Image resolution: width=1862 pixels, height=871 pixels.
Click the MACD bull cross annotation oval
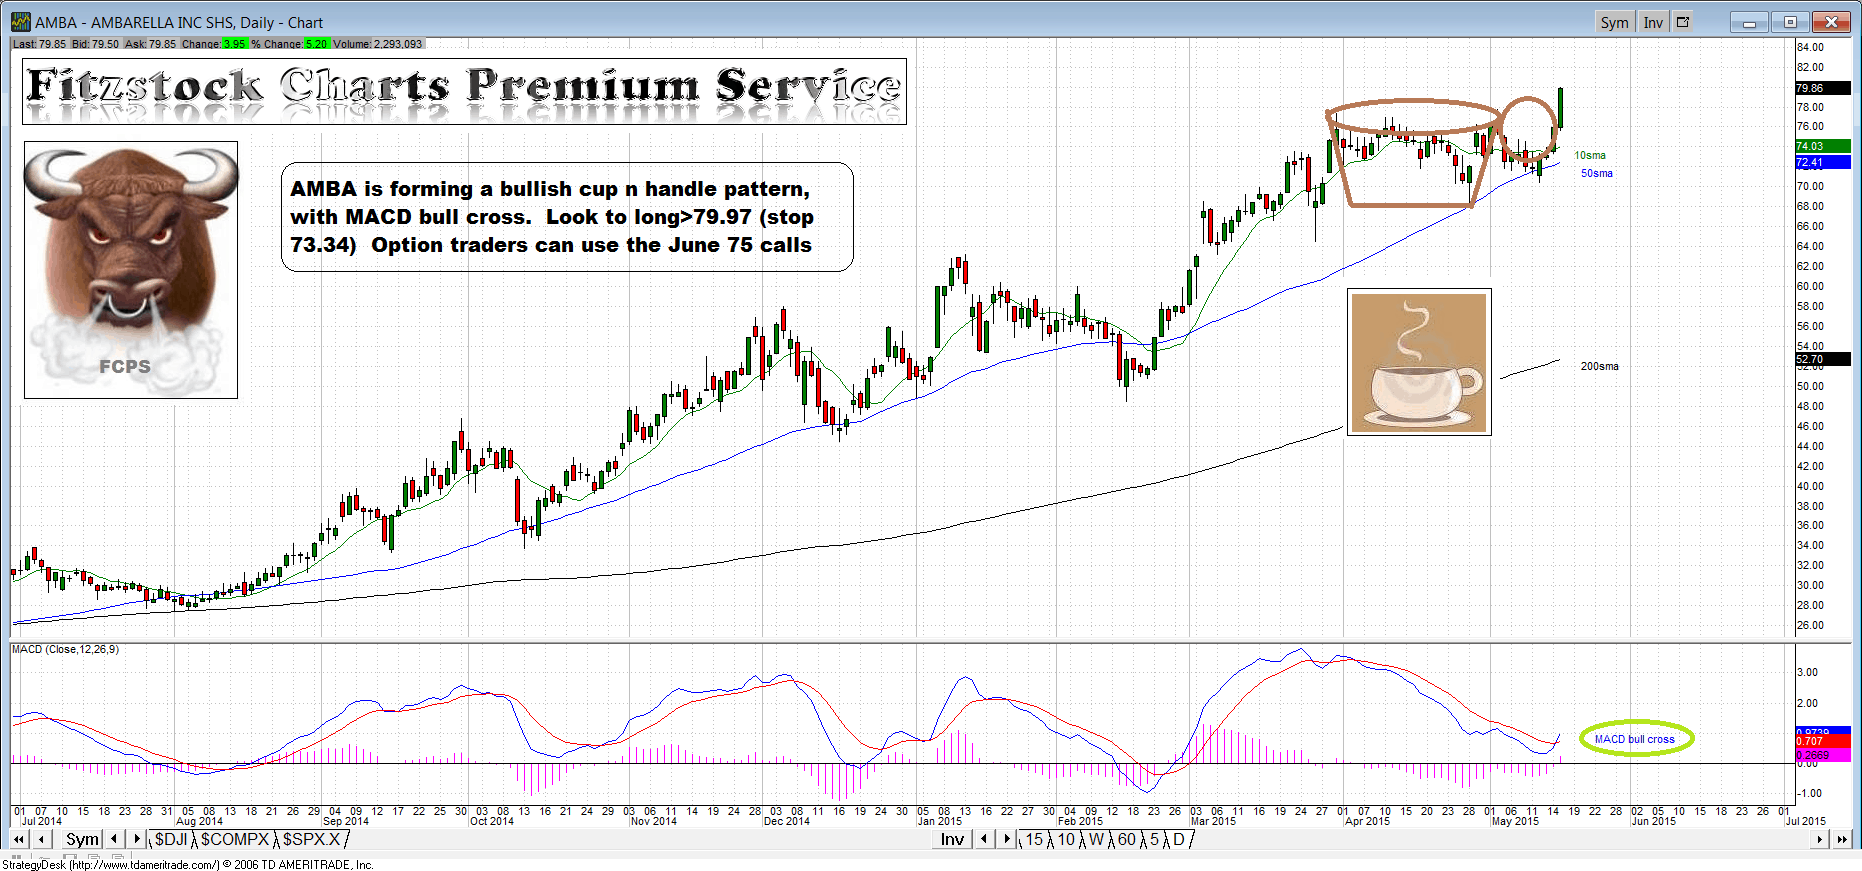[1635, 739]
